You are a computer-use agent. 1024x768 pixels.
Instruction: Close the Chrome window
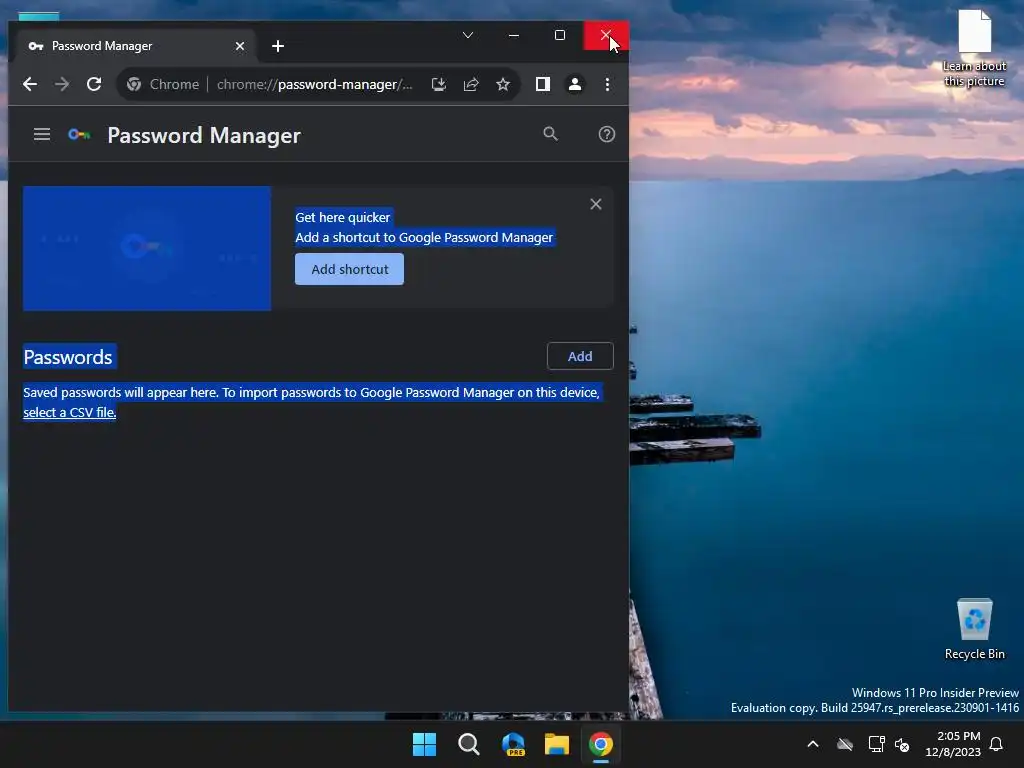(x=606, y=35)
